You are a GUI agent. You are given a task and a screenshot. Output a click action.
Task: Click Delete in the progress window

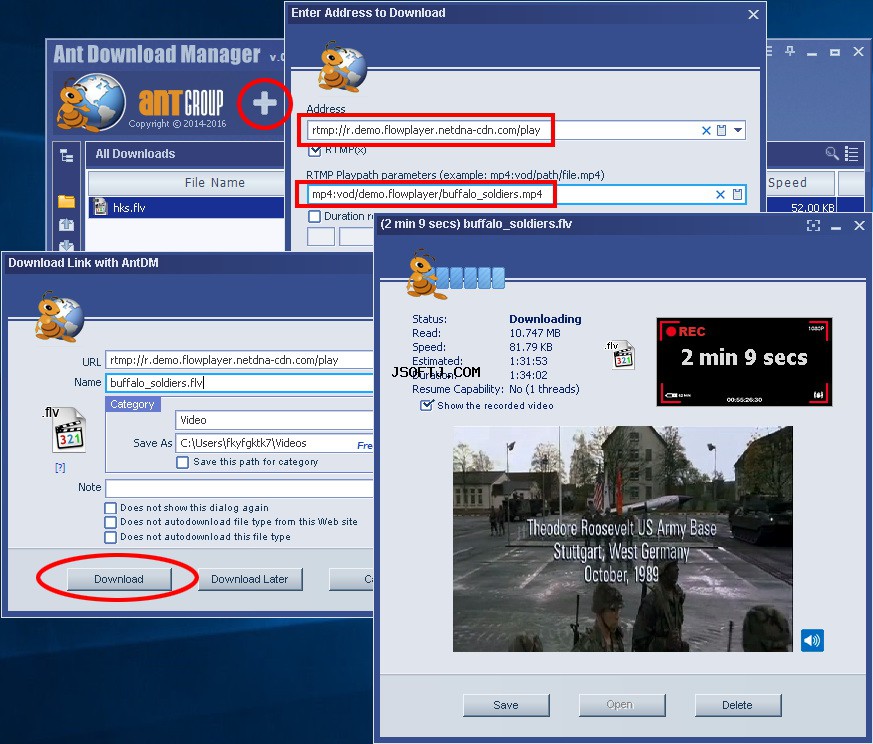coord(737,705)
